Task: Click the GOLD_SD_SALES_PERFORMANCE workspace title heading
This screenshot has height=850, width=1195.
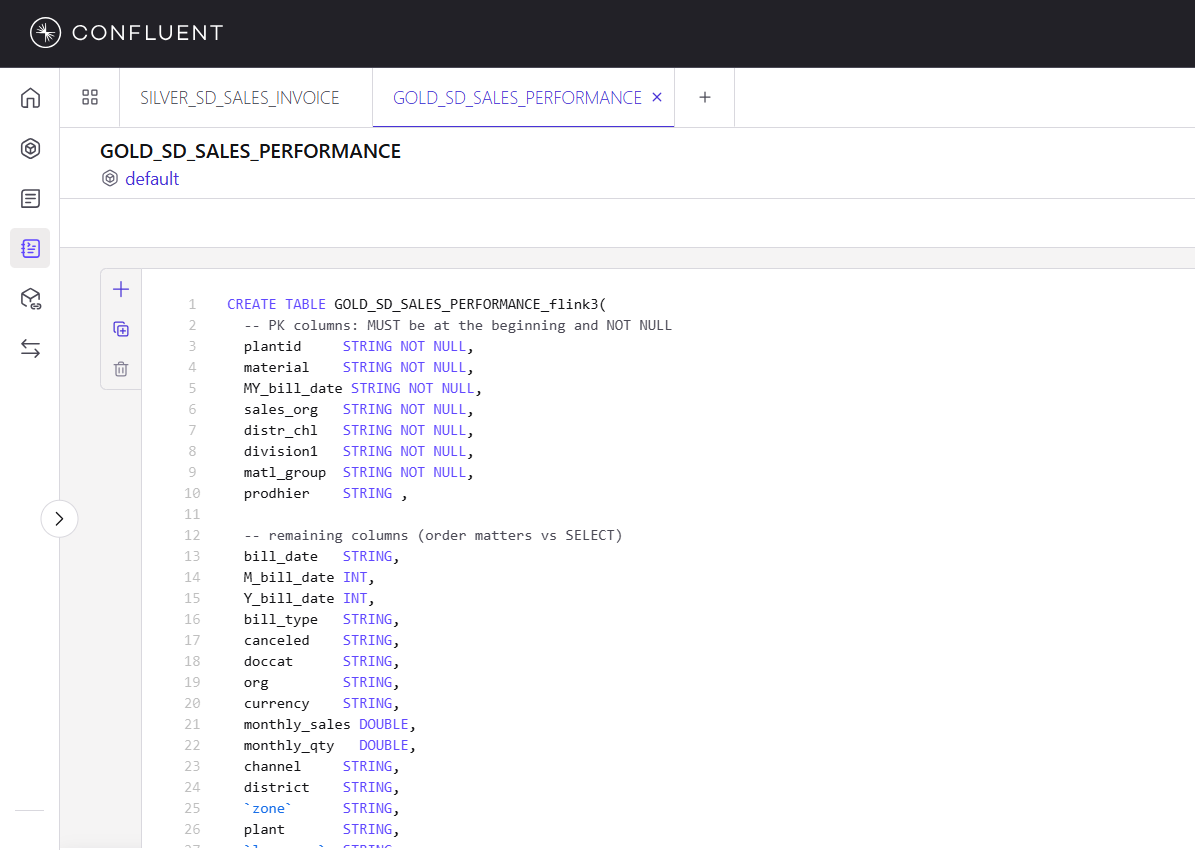Action: pos(250,151)
